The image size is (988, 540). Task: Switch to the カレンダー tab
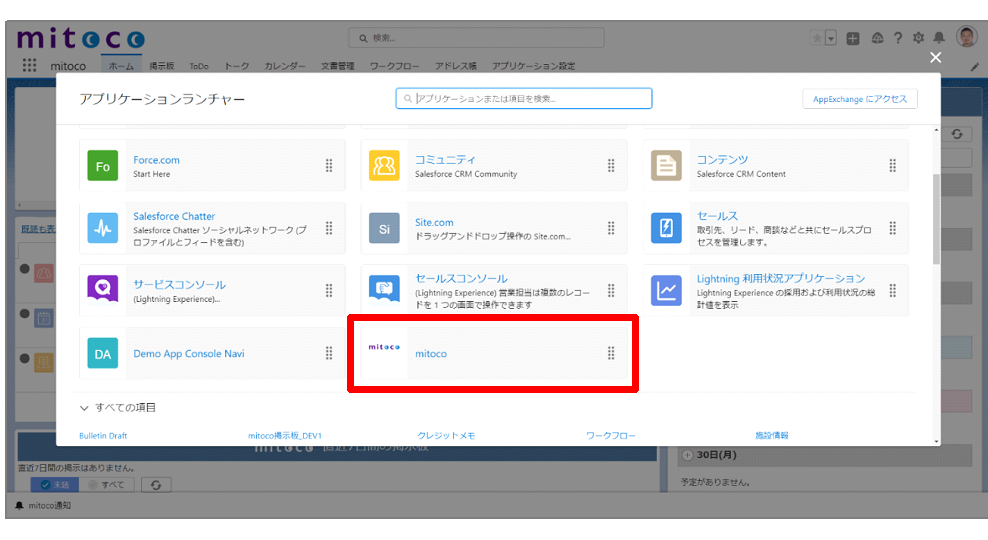(285, 66)
